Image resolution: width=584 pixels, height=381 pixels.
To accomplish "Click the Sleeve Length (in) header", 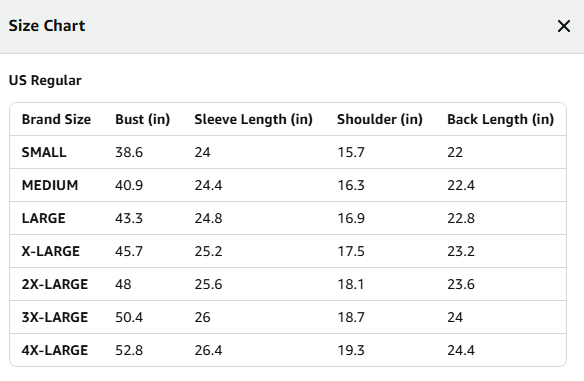I will 253,119.
